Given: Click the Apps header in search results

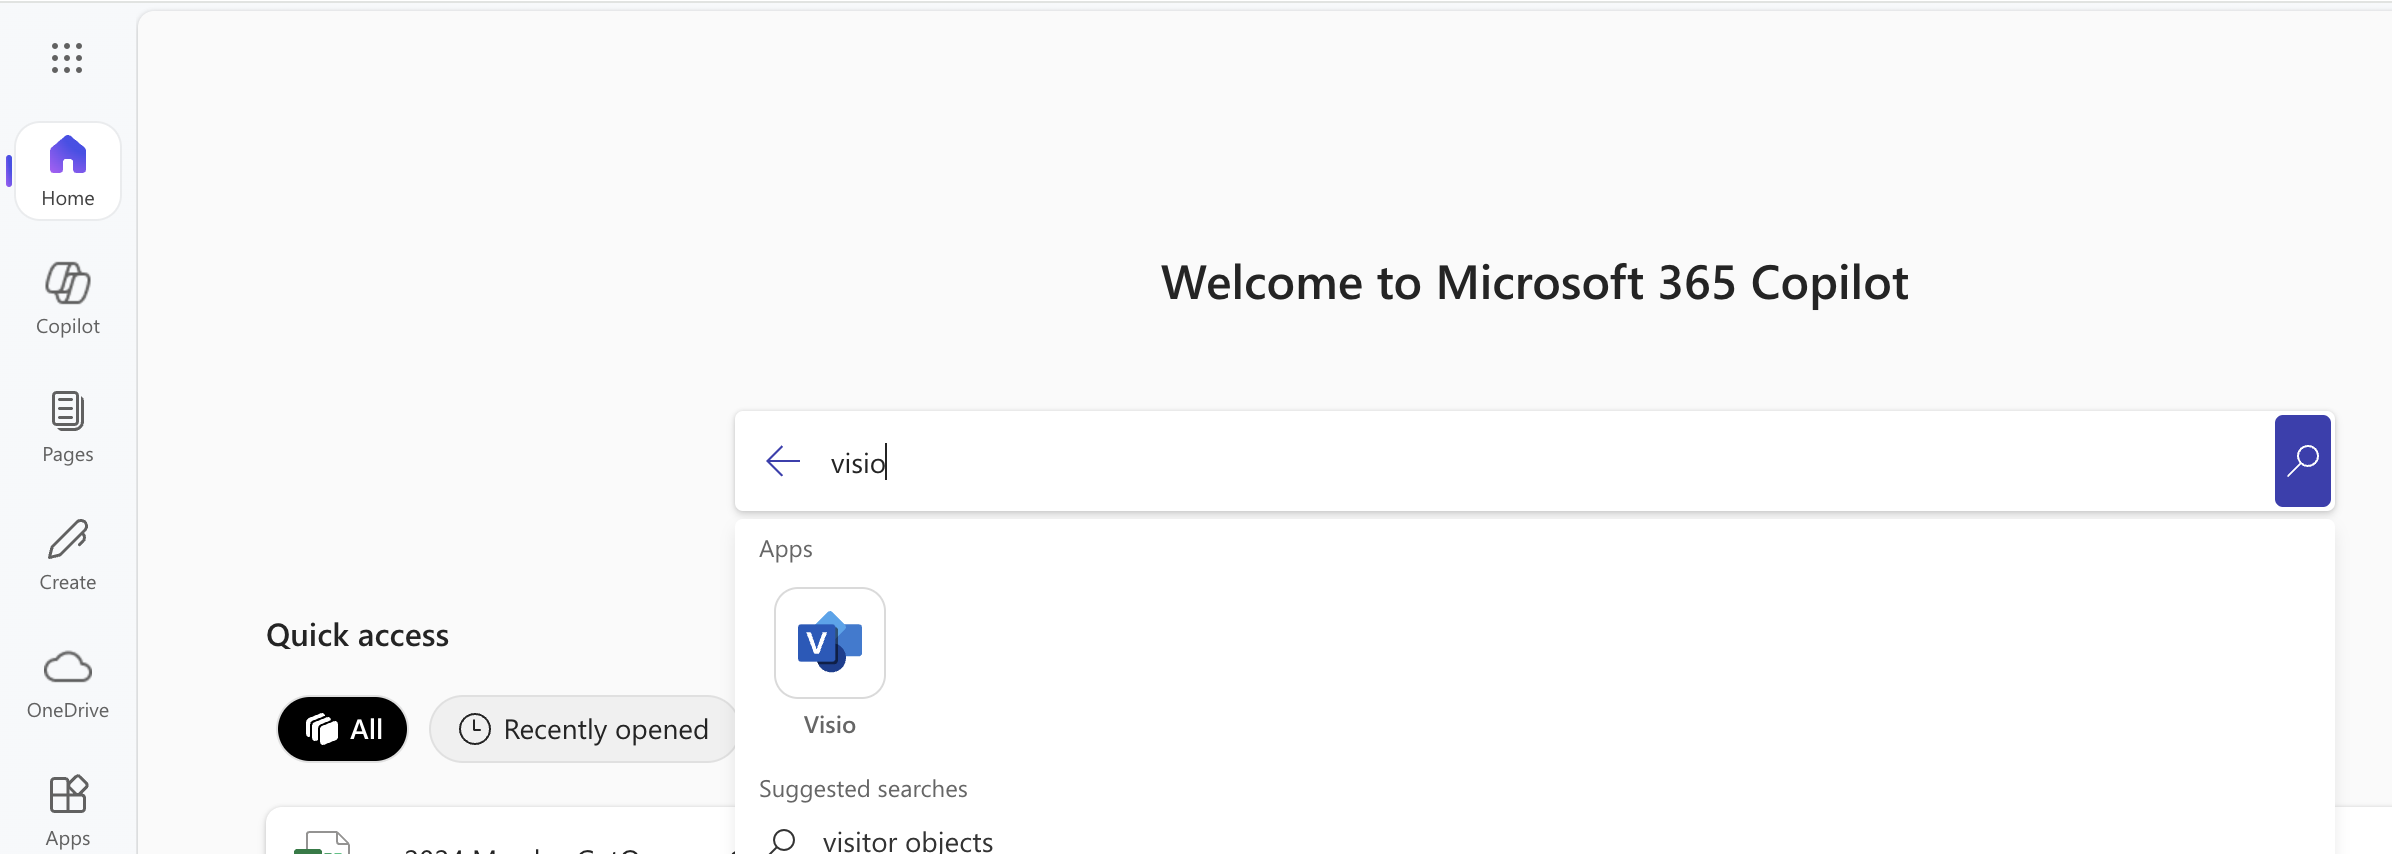Looking at the screenshot, I should click(784, 548).
